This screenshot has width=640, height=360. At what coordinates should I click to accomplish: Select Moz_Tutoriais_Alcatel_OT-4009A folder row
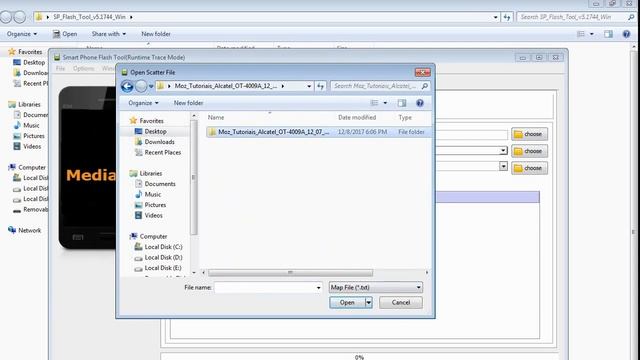click(319, 132)
